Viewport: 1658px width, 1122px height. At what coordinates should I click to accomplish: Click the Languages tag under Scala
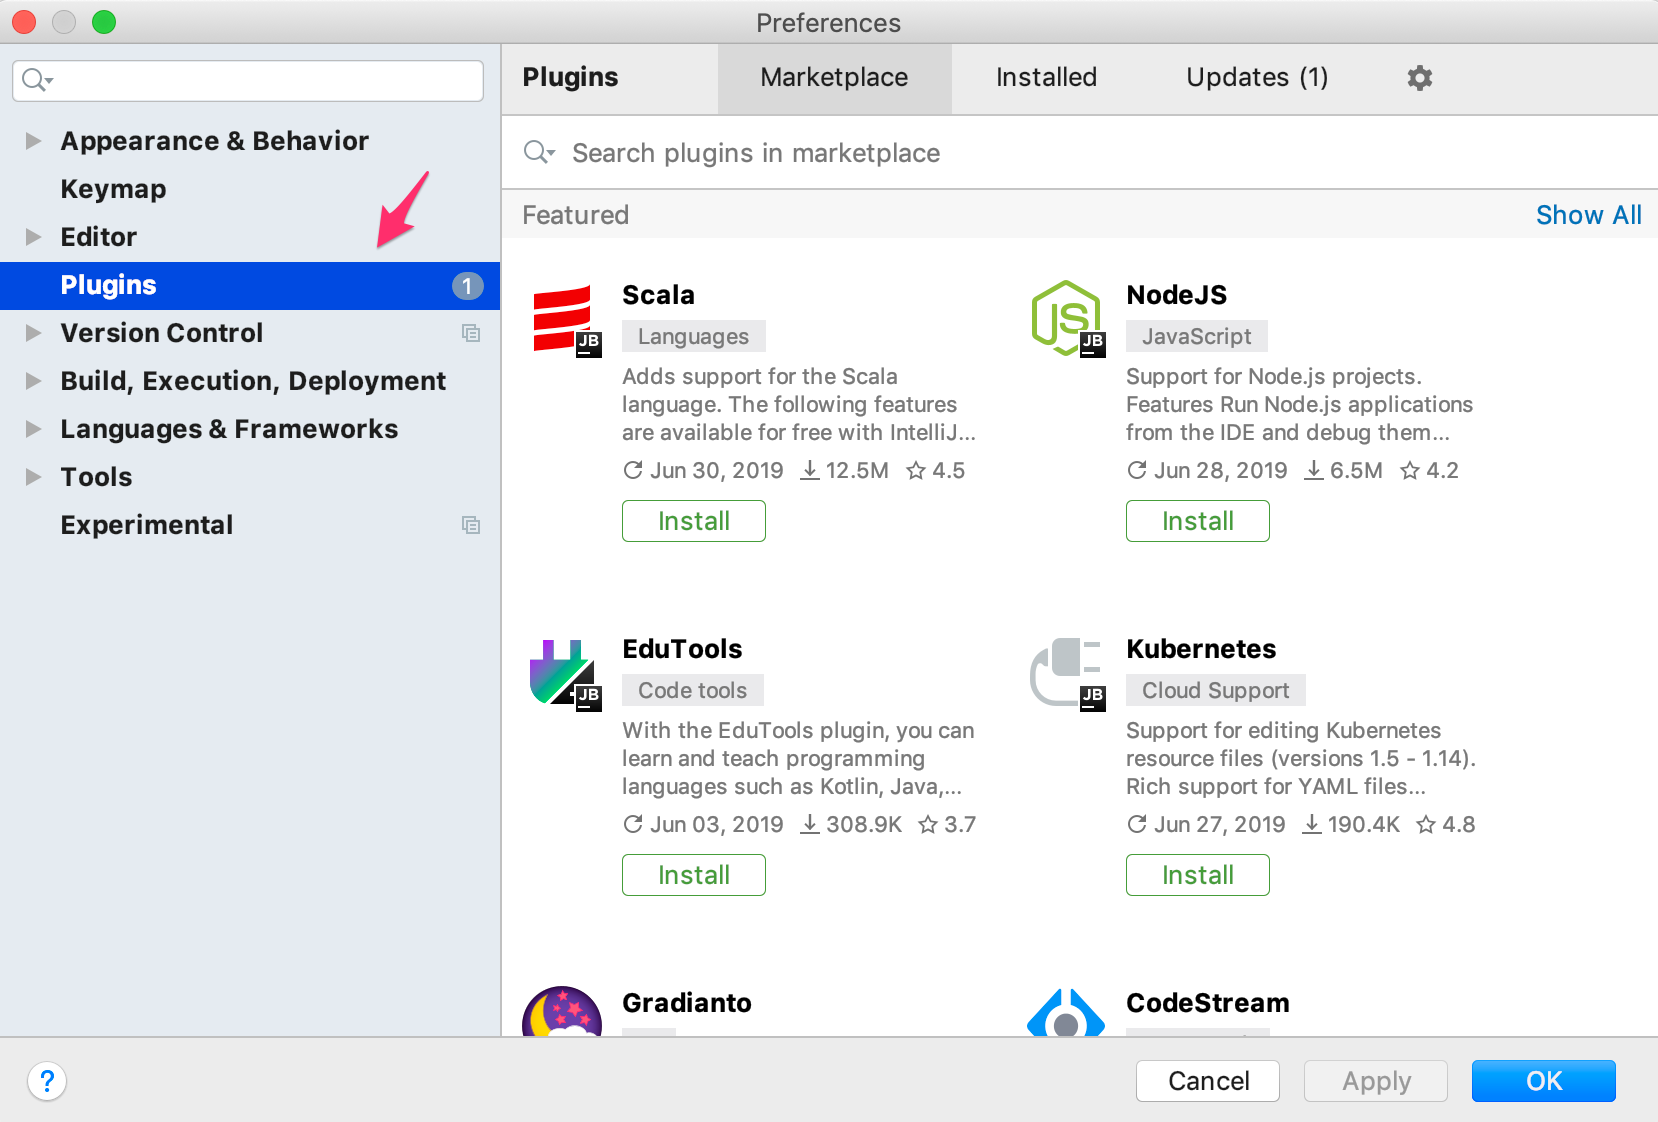click(694, 336)
